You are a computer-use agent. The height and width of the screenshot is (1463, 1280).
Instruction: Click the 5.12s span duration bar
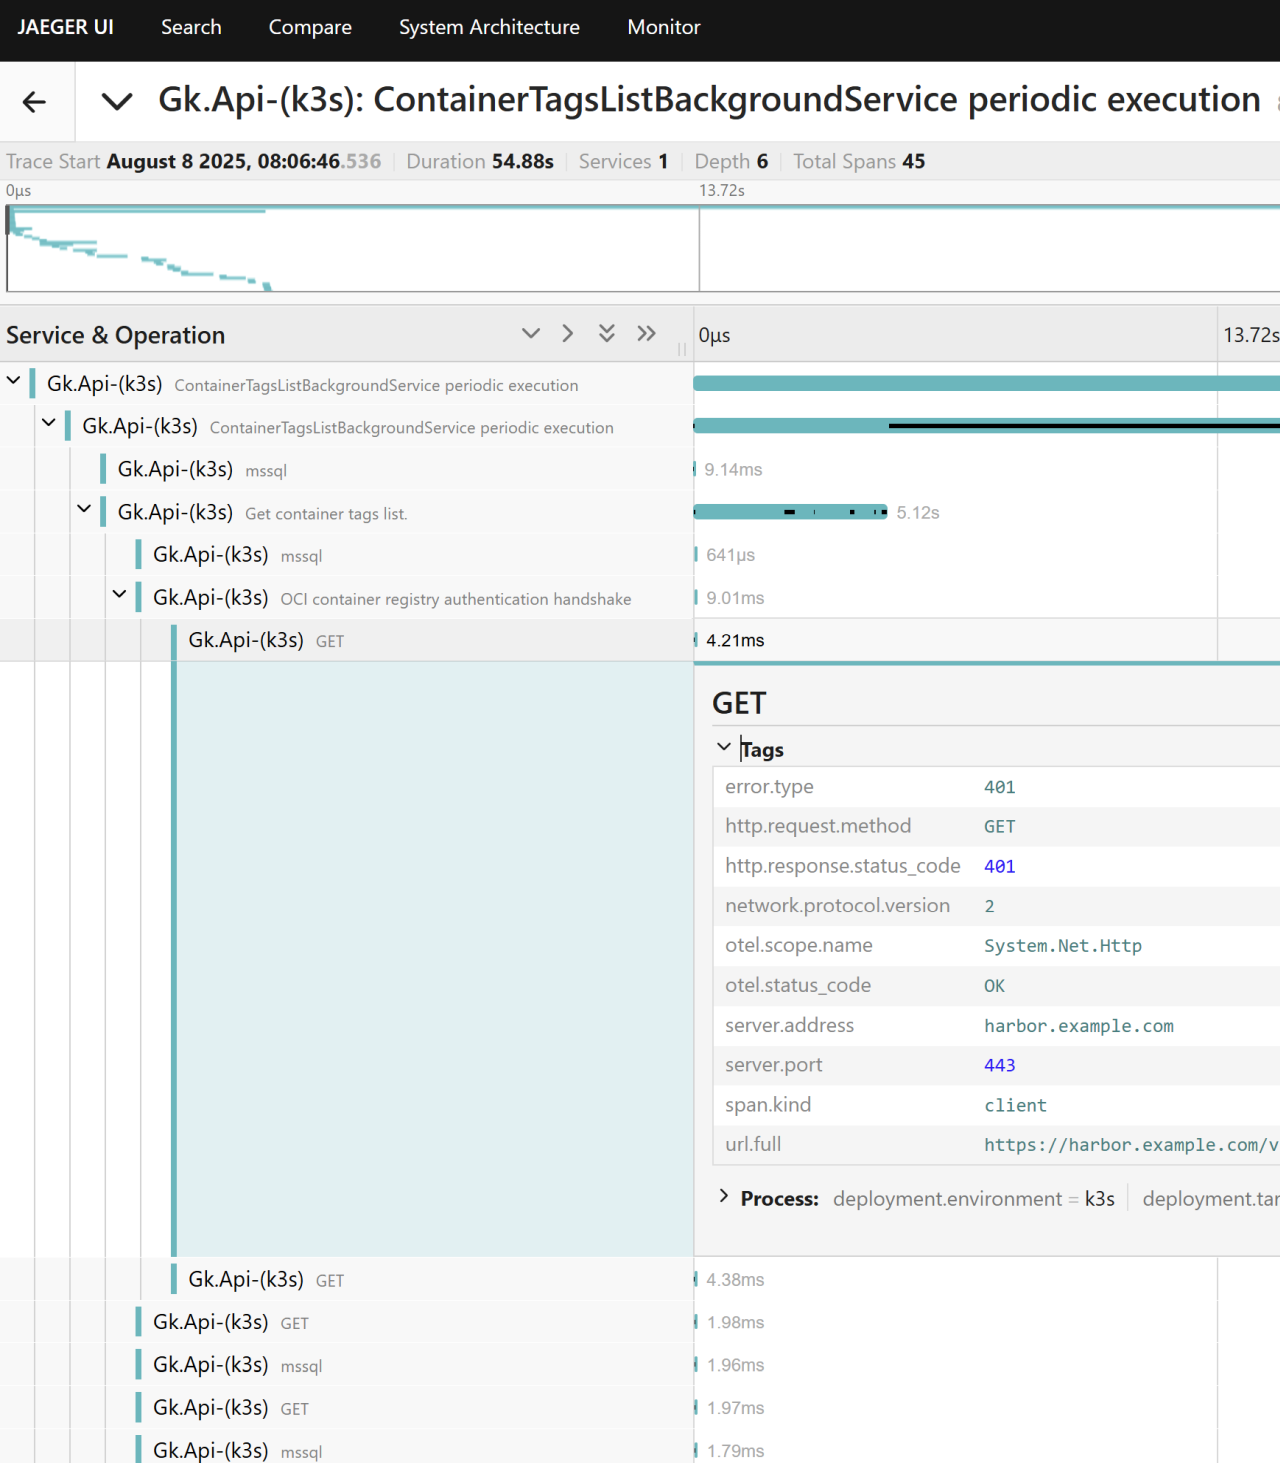pos(790,512)
